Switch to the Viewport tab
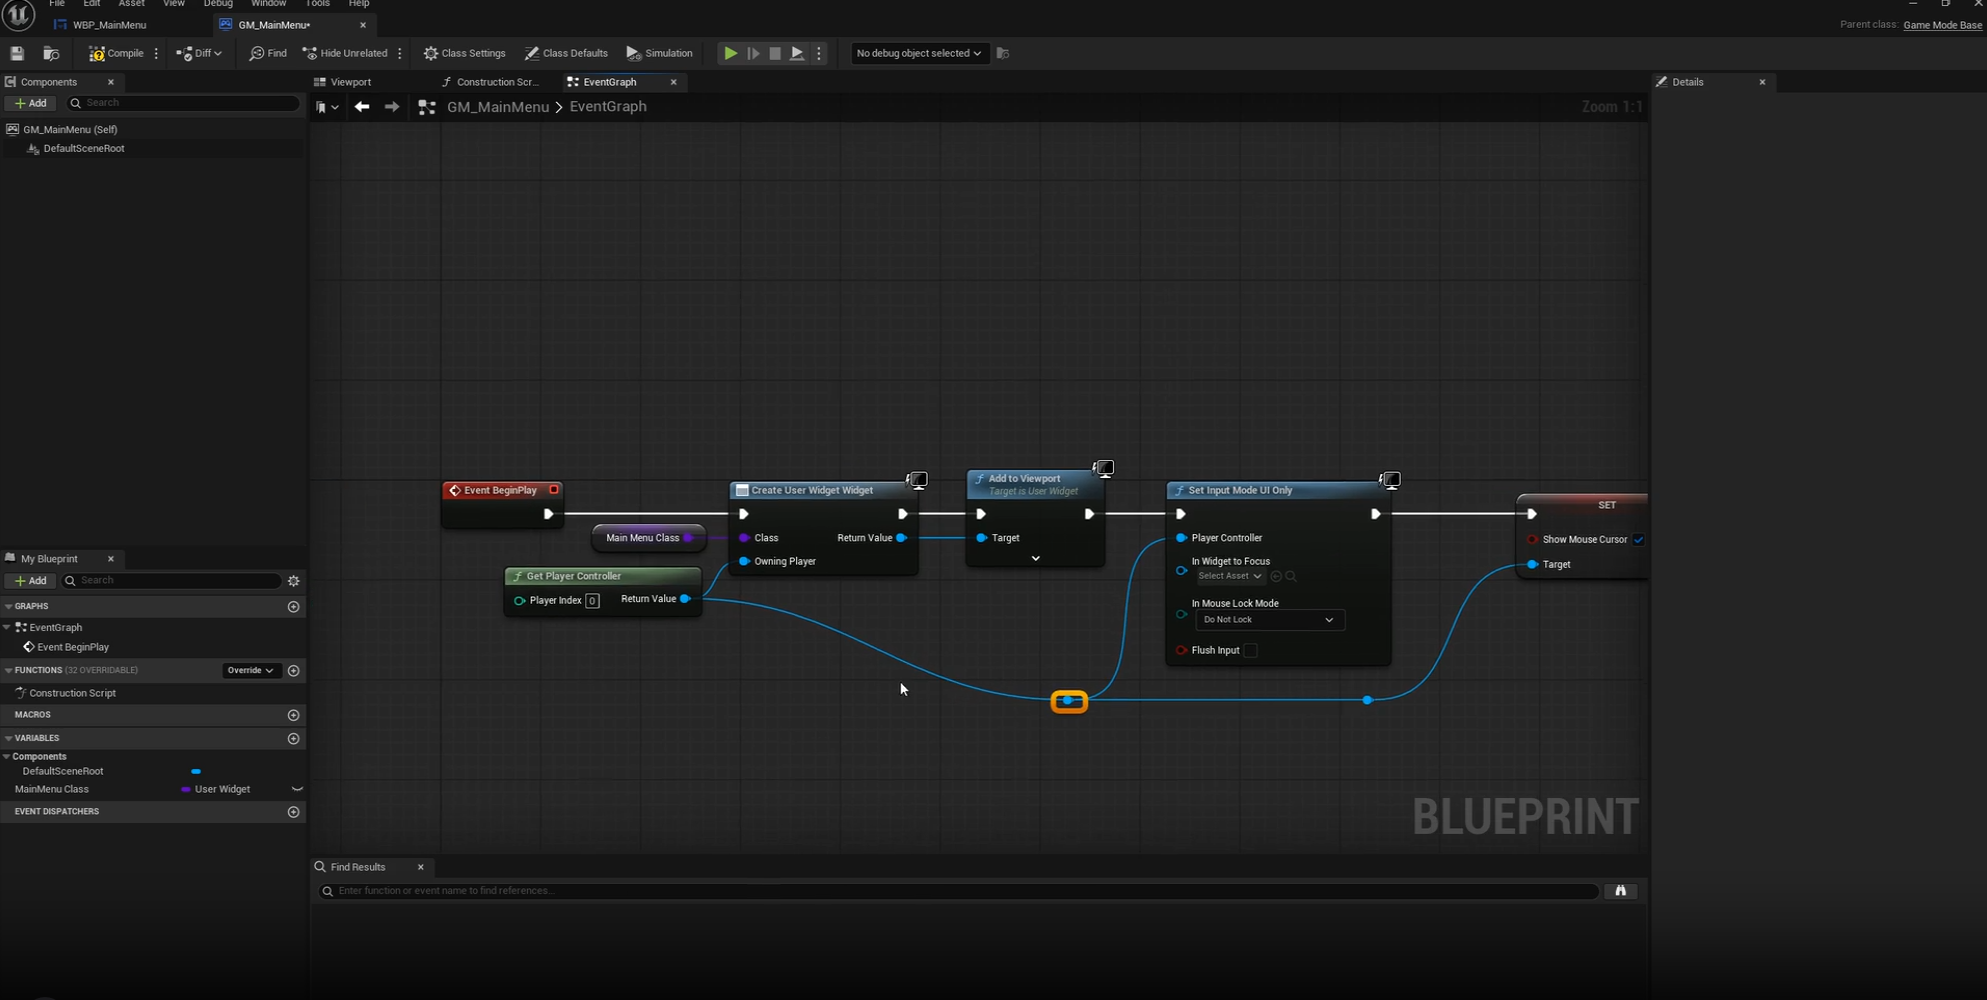 pos(350,82)
